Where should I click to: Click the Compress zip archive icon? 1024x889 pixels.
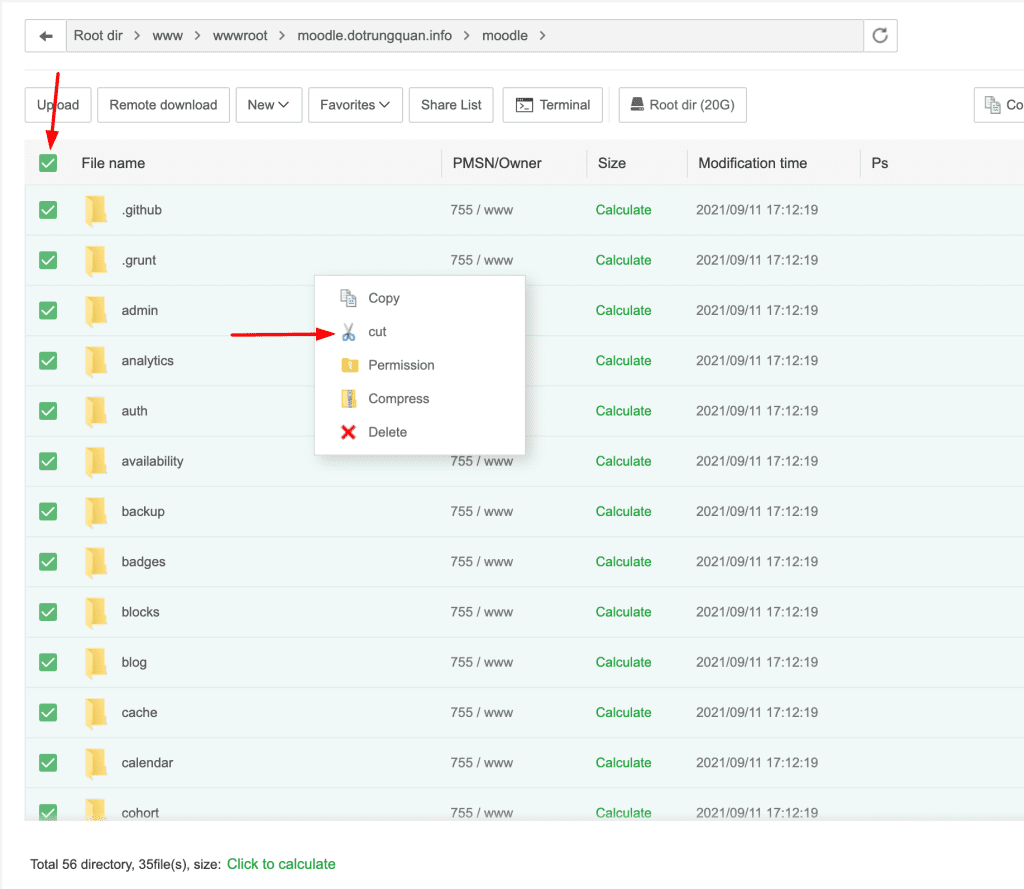coord(348,399)
